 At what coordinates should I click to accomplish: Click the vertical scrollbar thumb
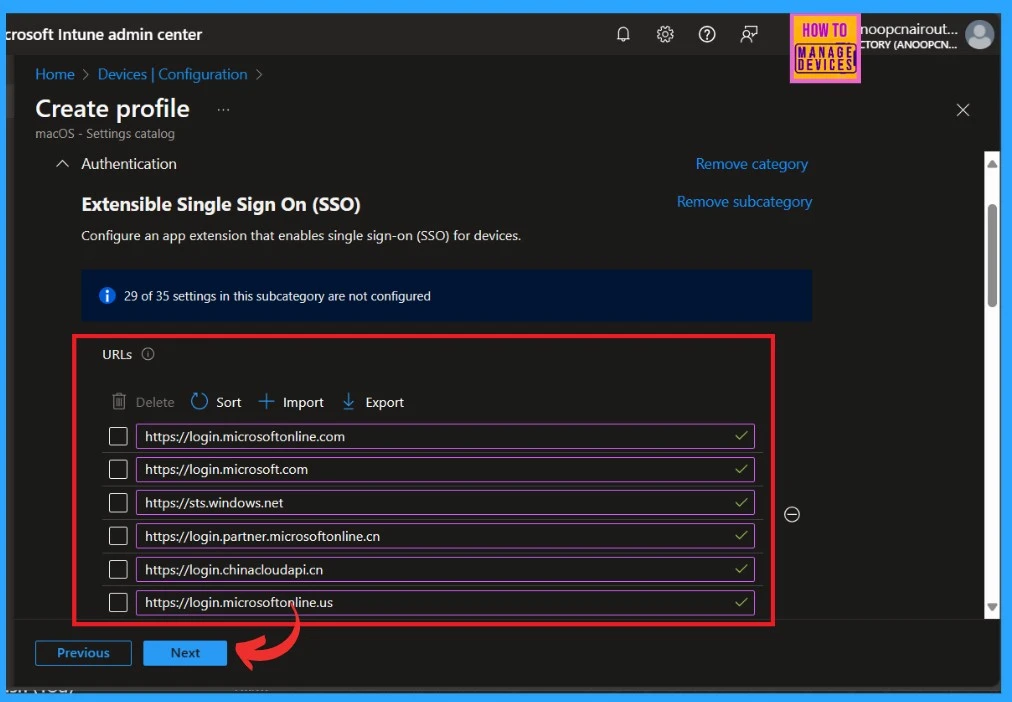coord(992,256)
